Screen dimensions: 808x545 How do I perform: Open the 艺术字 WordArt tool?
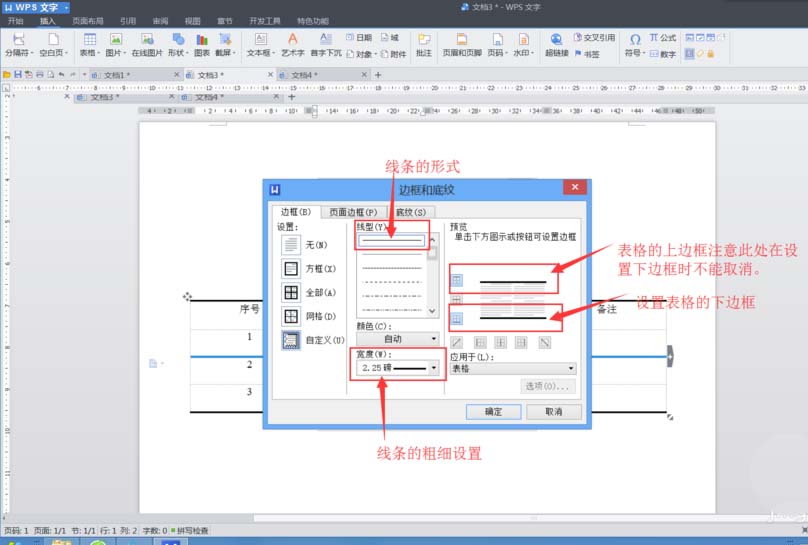[292, 44]
